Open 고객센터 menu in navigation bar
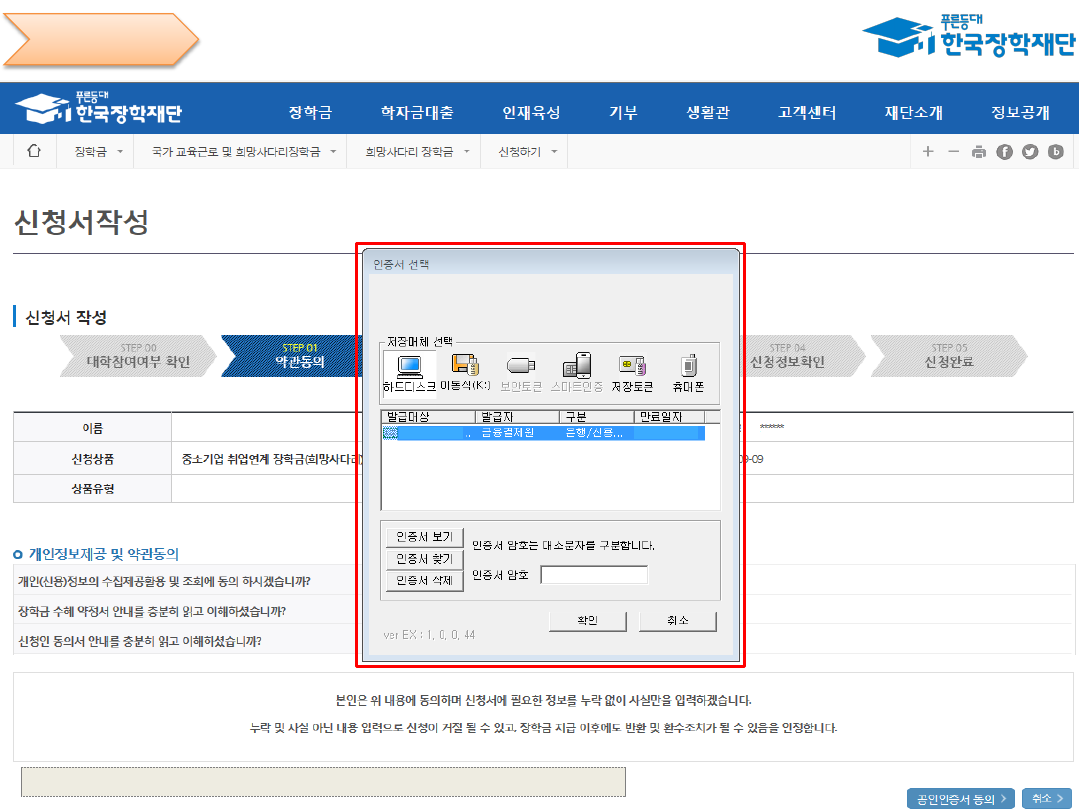 [807, 112]
